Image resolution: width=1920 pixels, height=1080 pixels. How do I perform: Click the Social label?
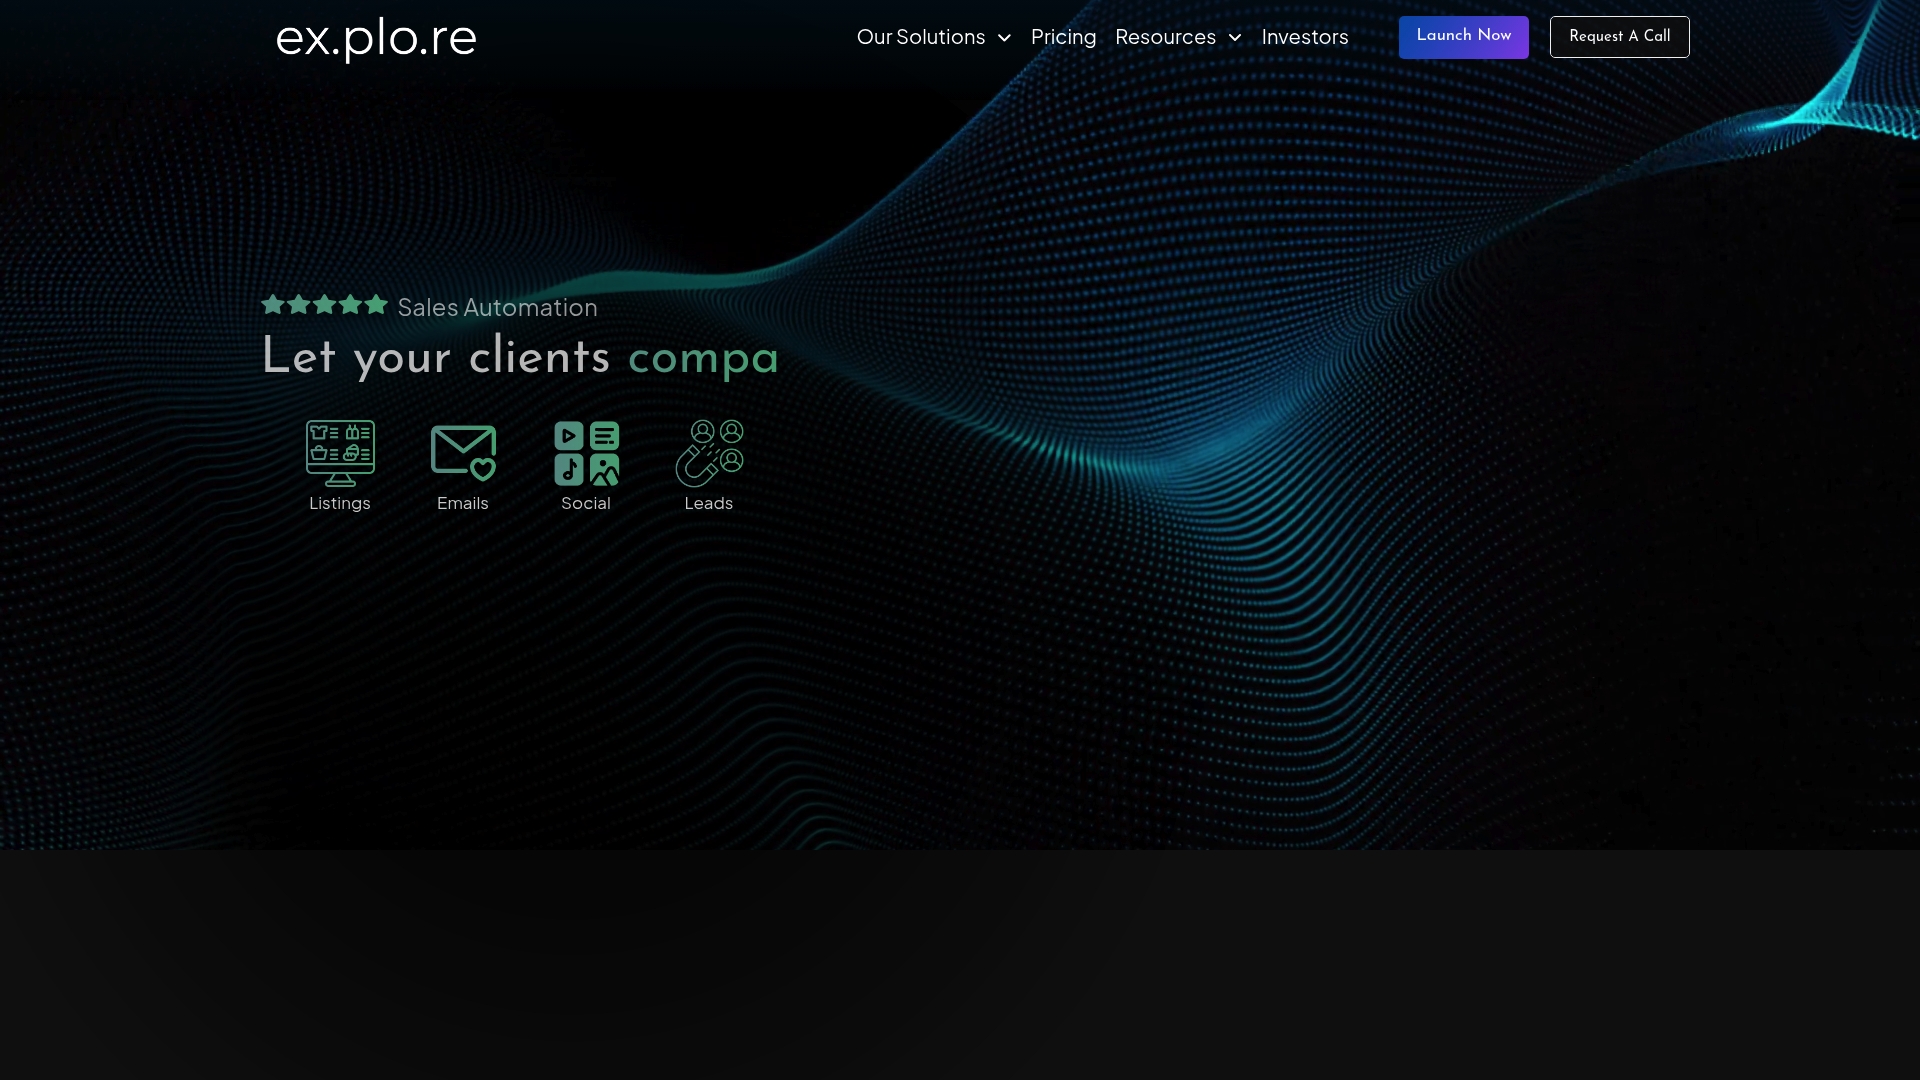coord(586,504)
